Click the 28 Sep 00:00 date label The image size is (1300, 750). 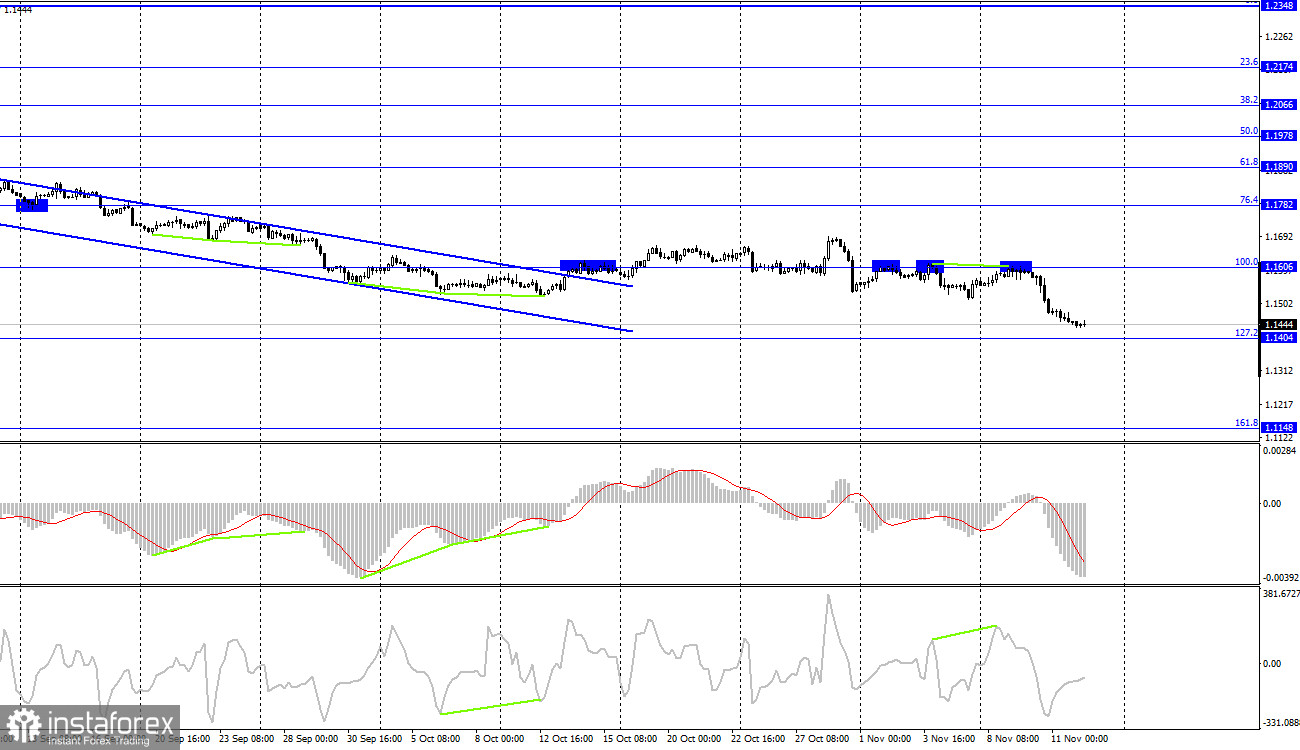[311, 740]
